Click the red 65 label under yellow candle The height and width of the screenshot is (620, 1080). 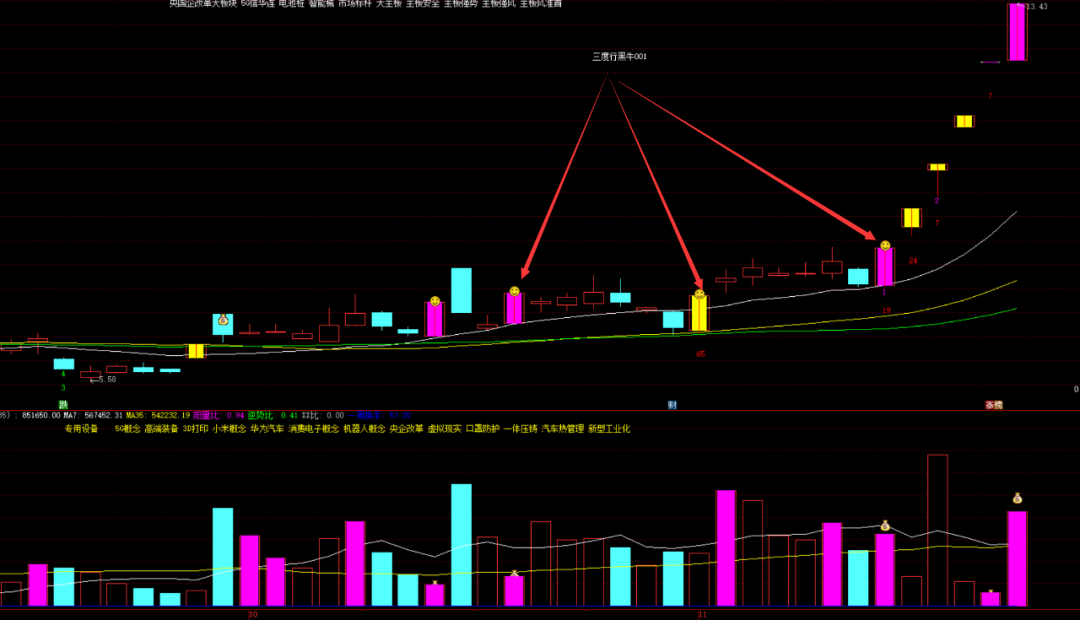700,354
